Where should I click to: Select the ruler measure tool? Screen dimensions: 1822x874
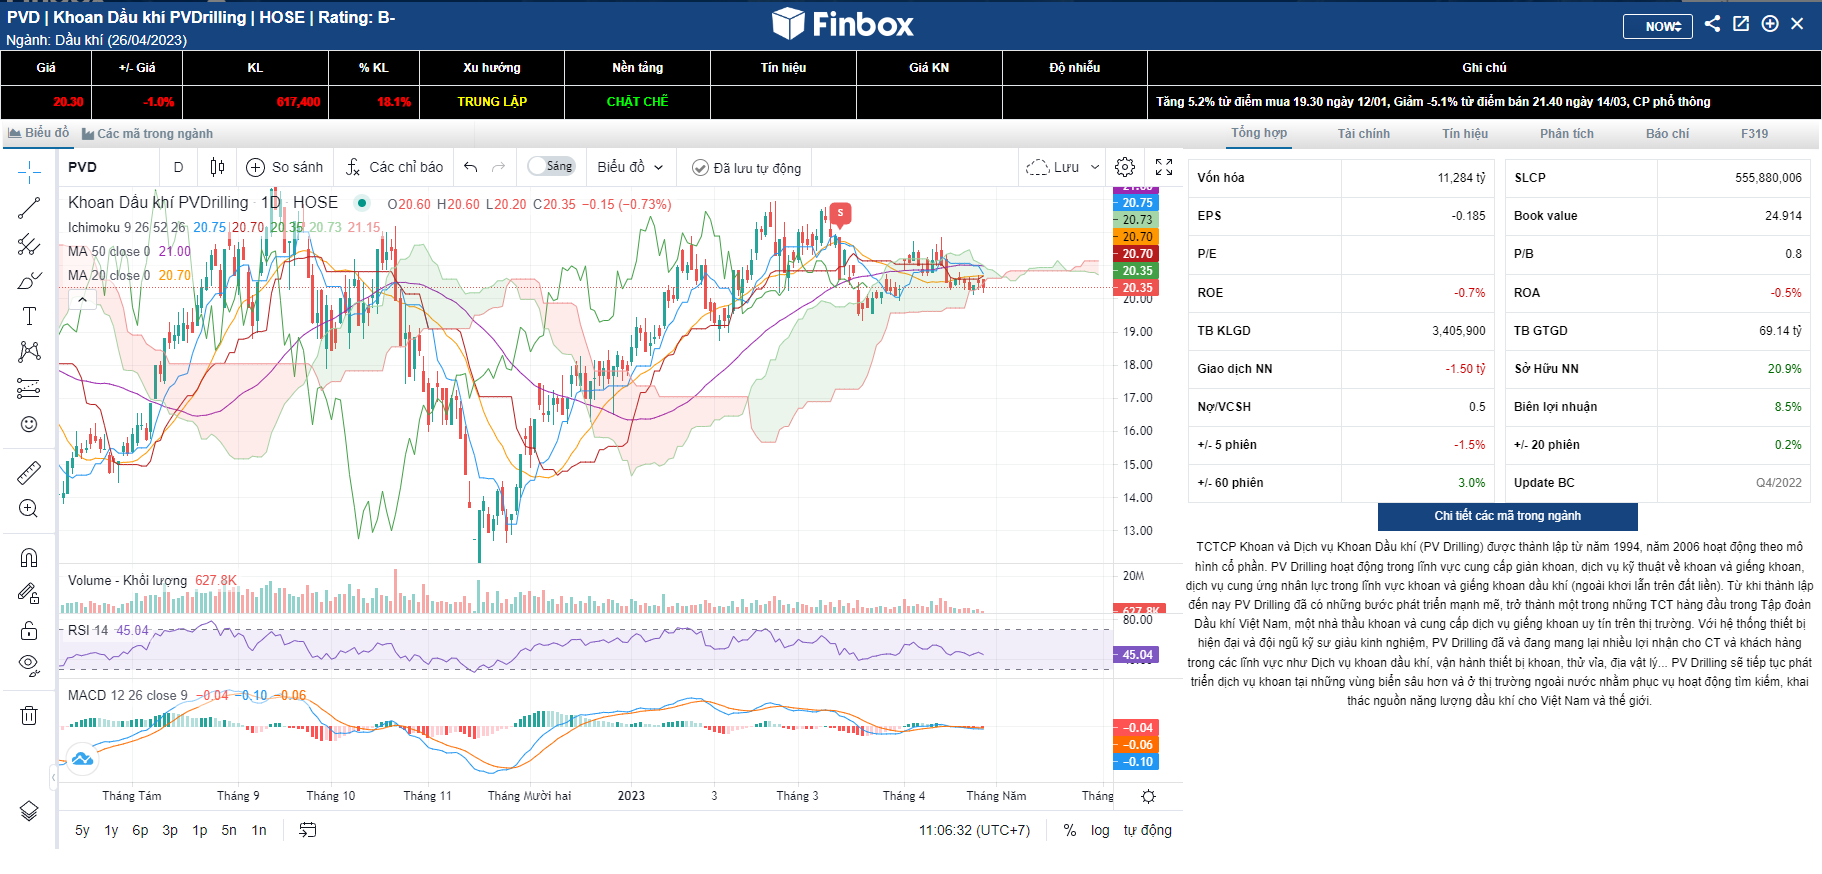click(x=29, y=472)
